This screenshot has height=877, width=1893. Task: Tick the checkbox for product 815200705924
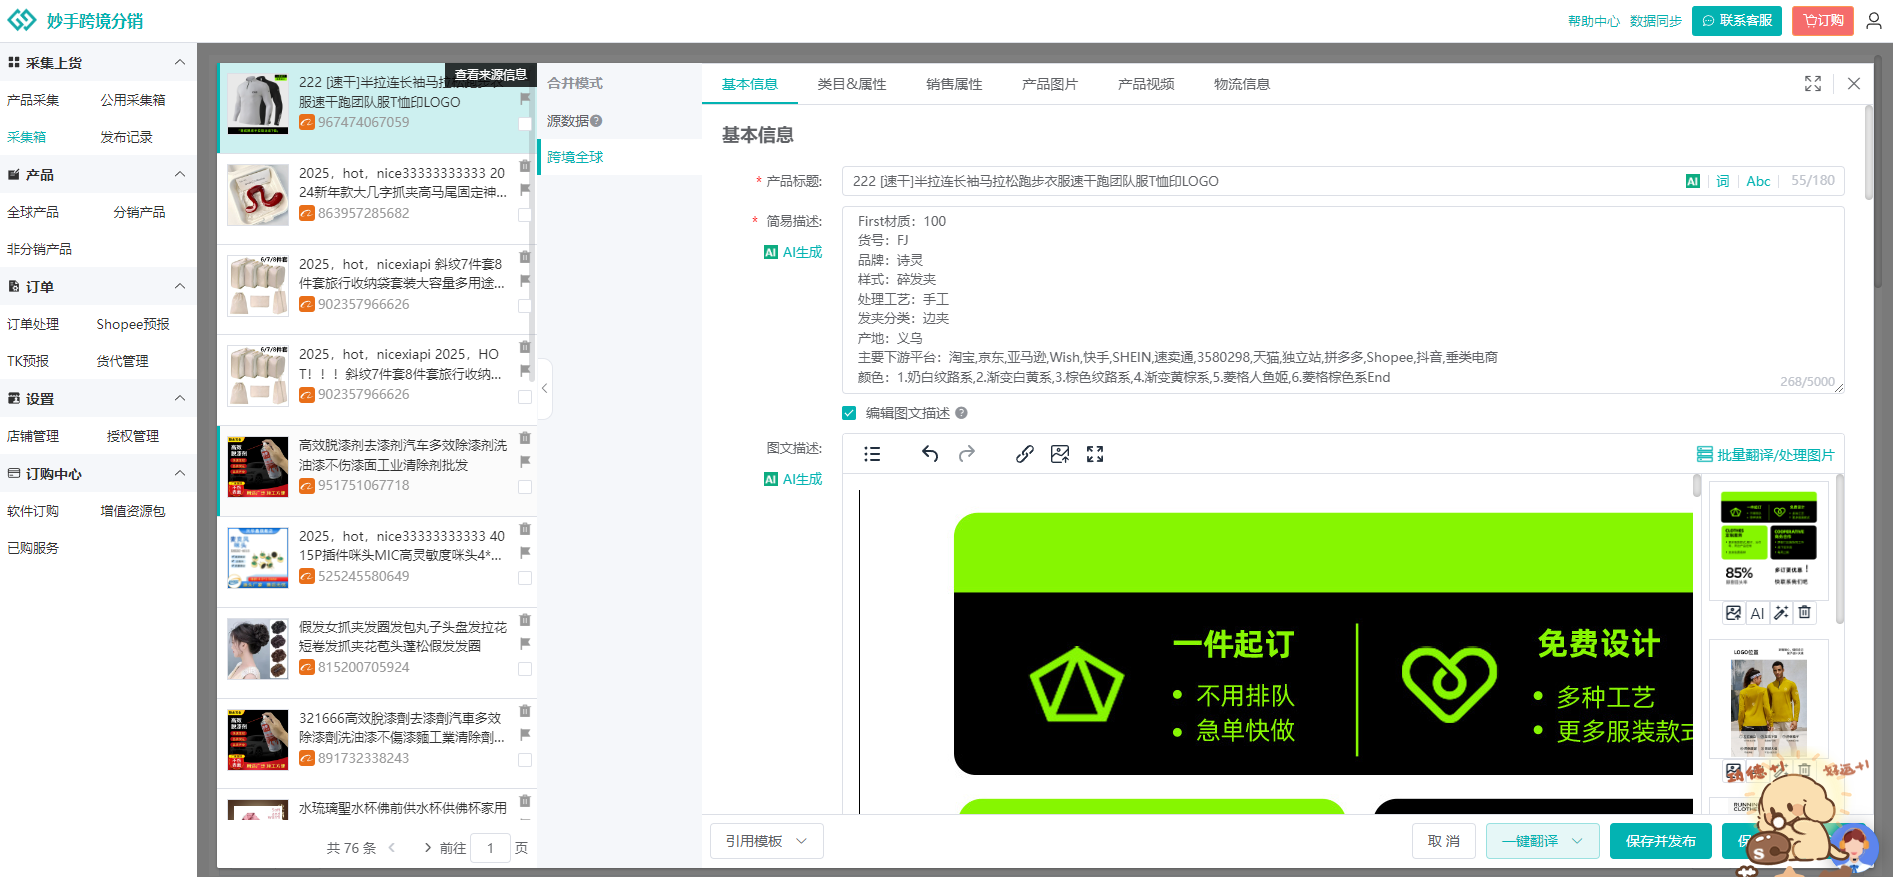coord(525,669)
